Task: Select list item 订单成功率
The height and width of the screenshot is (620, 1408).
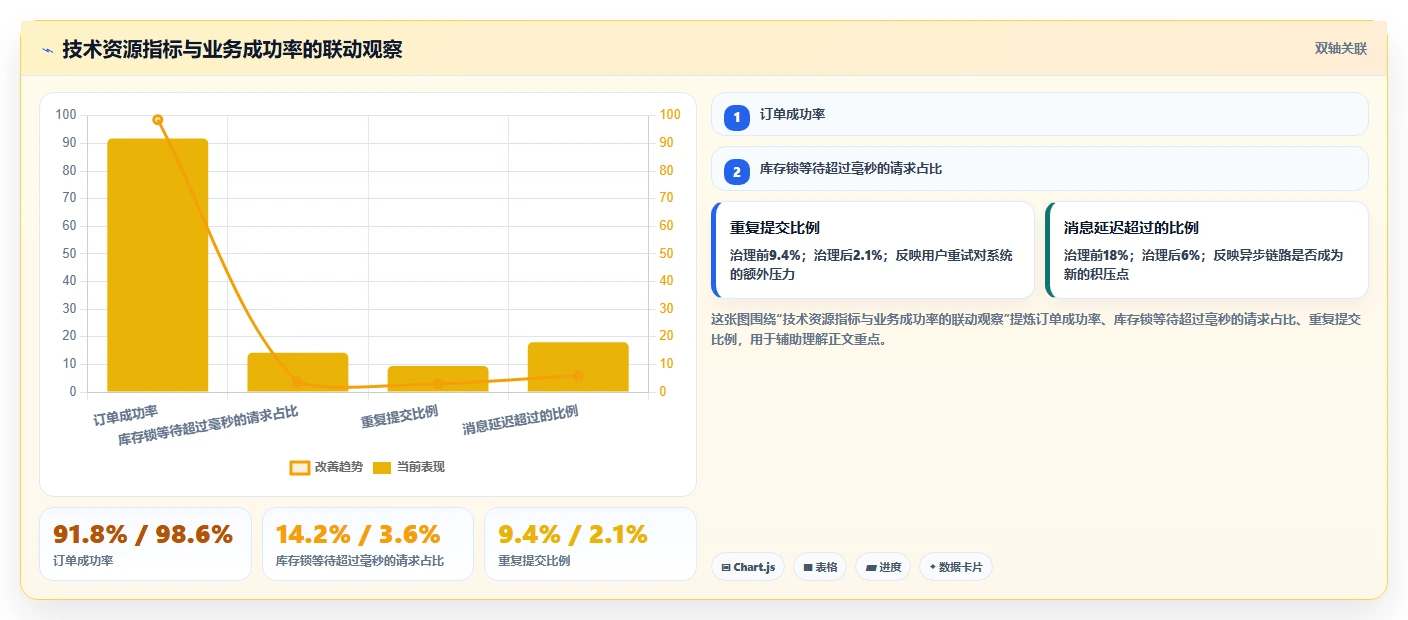Action: 1039,114
